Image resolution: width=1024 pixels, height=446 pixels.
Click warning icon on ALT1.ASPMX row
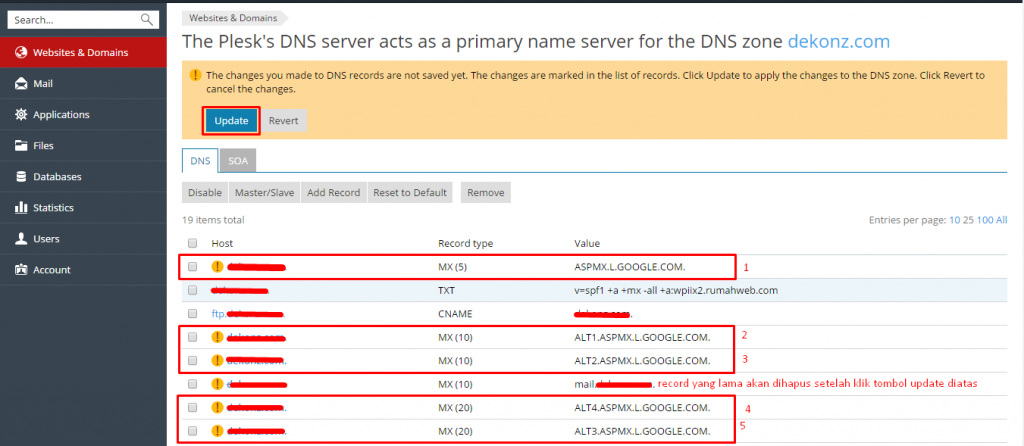tap(217, 337)
